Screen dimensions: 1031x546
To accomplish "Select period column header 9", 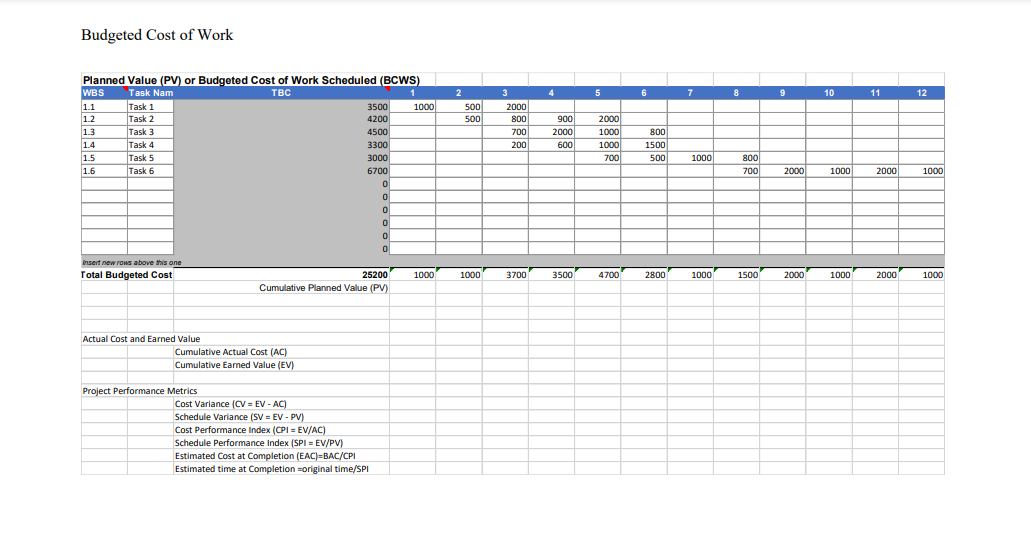I will pyautogui.click(x=782, y=93).
